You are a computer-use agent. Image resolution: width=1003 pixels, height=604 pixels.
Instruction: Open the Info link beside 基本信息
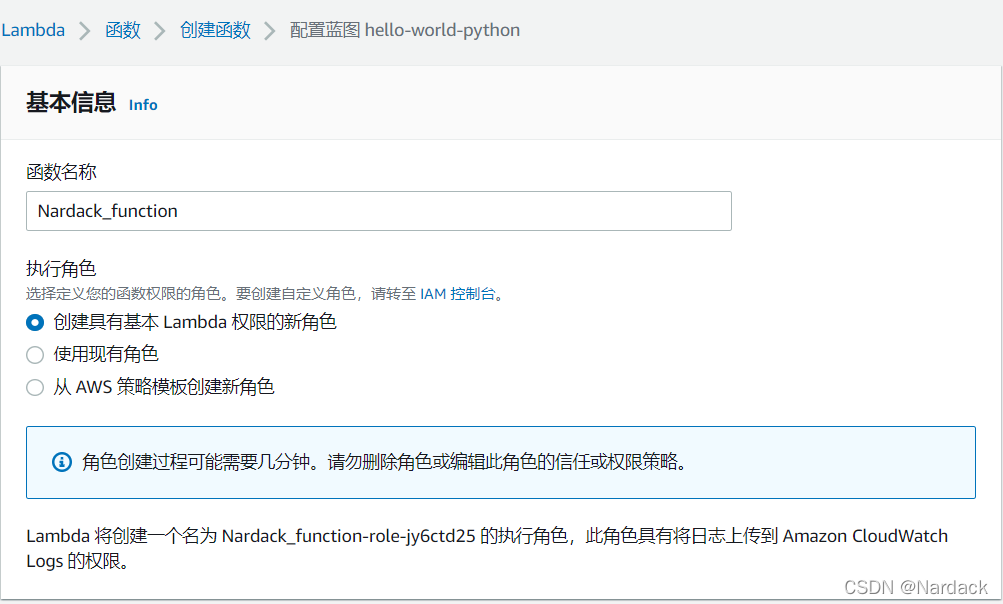pos(143,105)
